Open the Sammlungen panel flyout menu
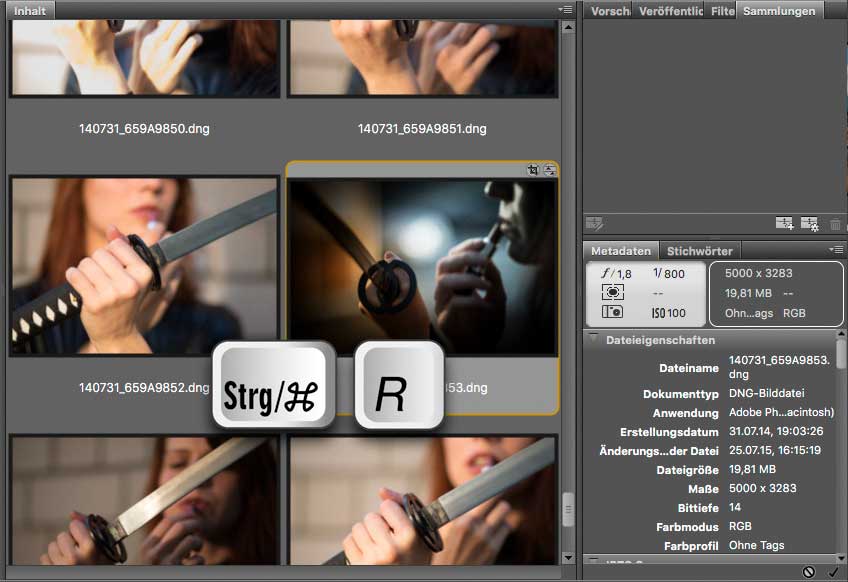This screenshot has width=848, height=582. pyautogui.click(x=835, y=10)
